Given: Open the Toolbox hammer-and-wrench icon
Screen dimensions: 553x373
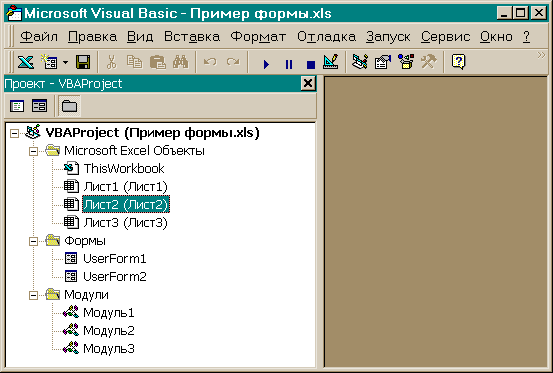Looking at the screenshot, I should 429,62.
